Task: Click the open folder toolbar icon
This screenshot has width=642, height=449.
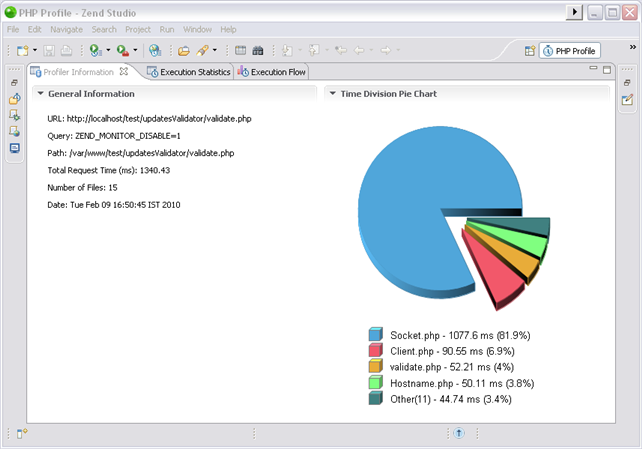Action: tap(184, 50)
